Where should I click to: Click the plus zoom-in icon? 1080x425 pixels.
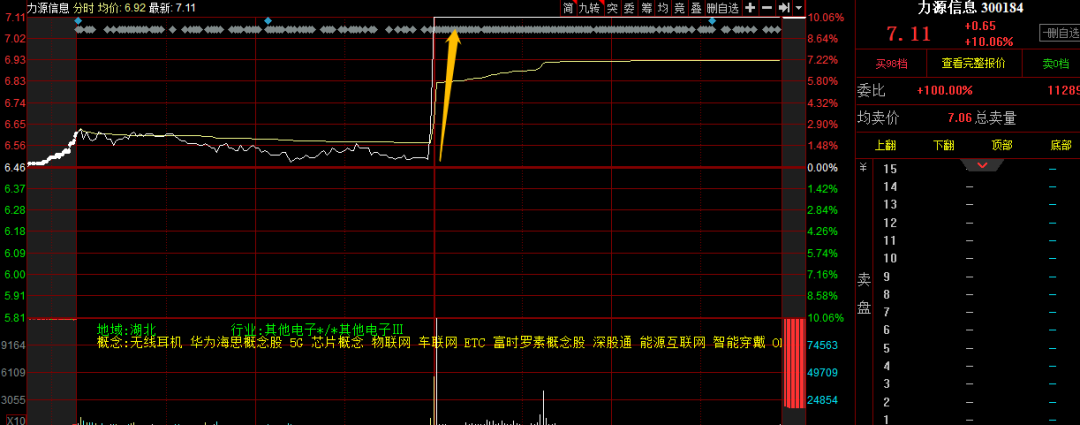[x=750, y=8]
